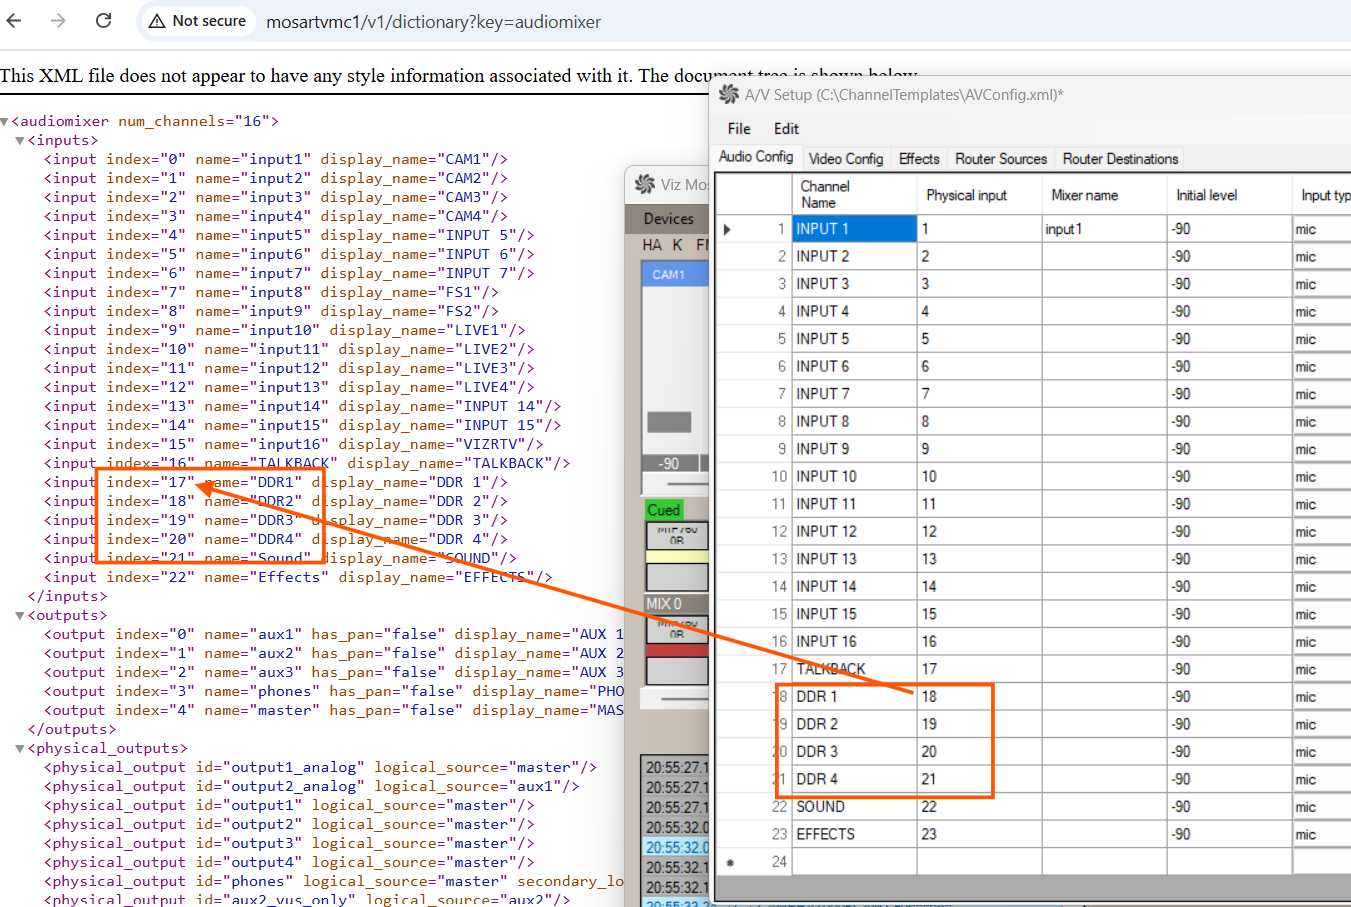The height and width of the screenshot is (907, 1351).
Task: Open the Router Destinations tab
Action: 1120,159
